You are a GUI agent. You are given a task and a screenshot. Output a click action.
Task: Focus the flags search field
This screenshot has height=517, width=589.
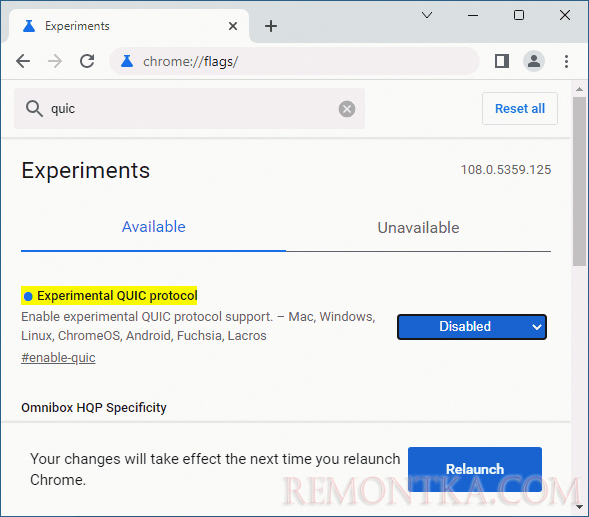coord(189,109)
